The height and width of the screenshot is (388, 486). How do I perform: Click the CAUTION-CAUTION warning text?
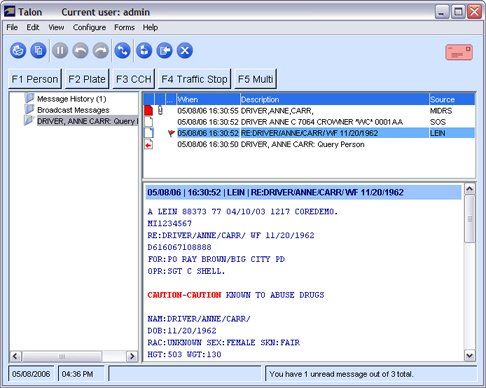pyautogui.click(x=184, y=295)
